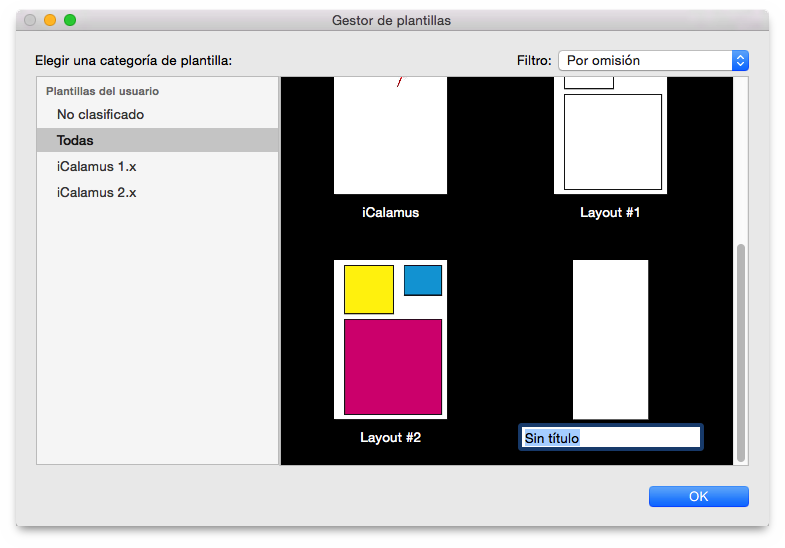Screen dimensions: 785x548
Task: Choose the iCalamus 2.x category
Action: [96, 193]
